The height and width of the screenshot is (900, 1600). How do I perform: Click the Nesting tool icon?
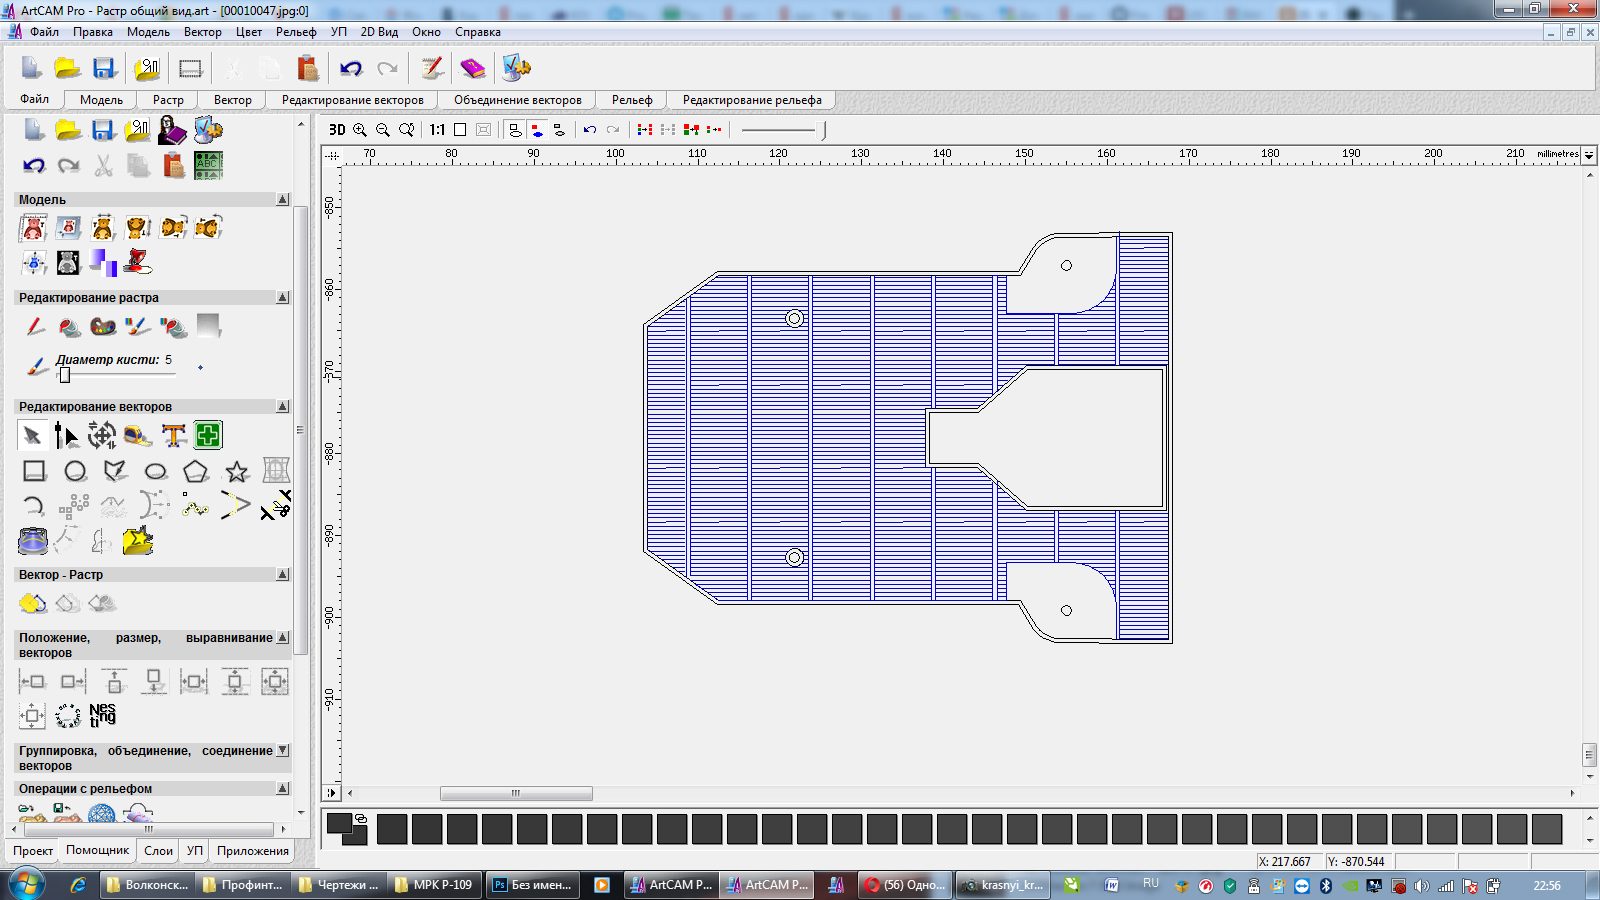point(102,715)
